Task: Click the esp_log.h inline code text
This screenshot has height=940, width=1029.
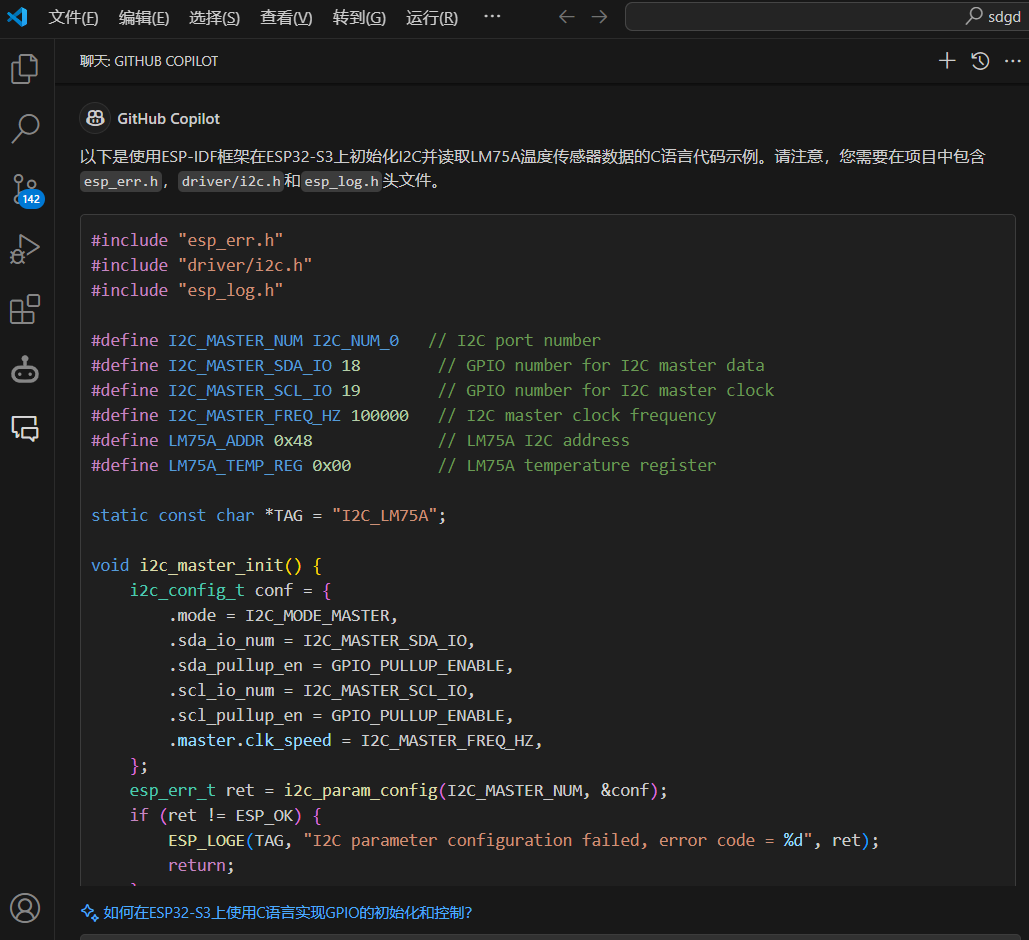Action: click(x=341, y=181)
